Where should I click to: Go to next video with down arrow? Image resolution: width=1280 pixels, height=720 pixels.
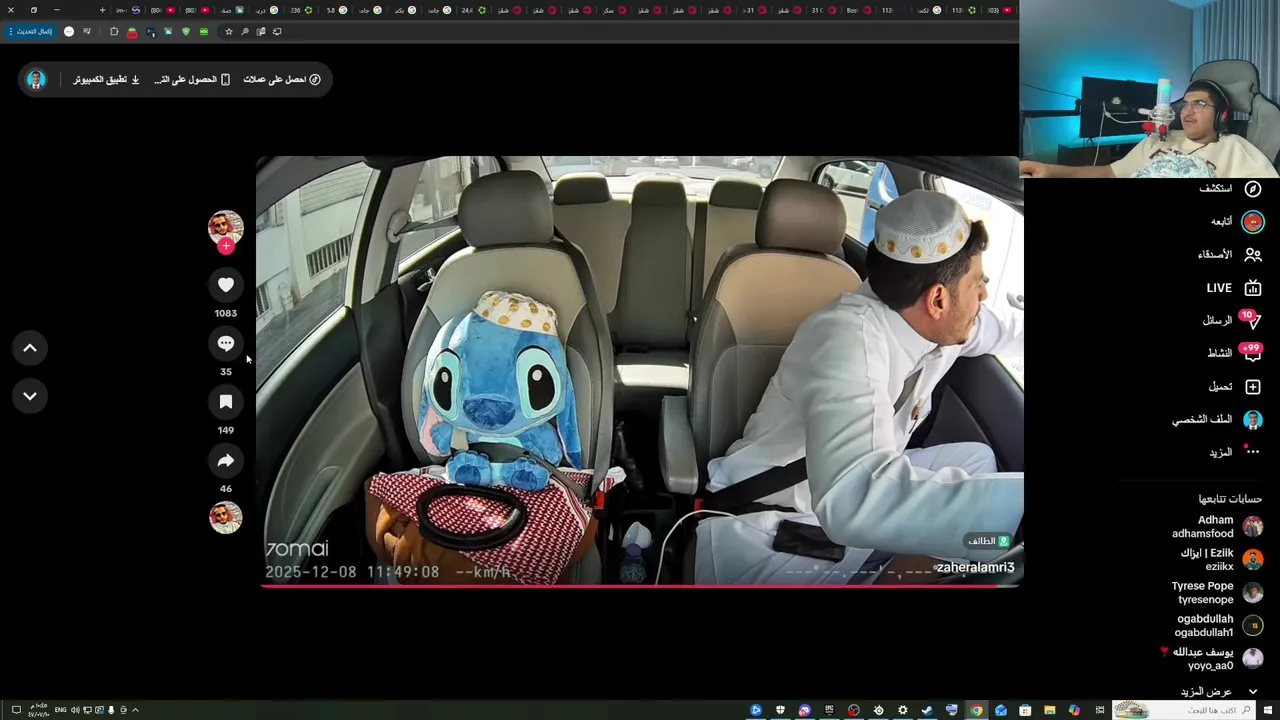pyautogui.click(x=30, y=396)
